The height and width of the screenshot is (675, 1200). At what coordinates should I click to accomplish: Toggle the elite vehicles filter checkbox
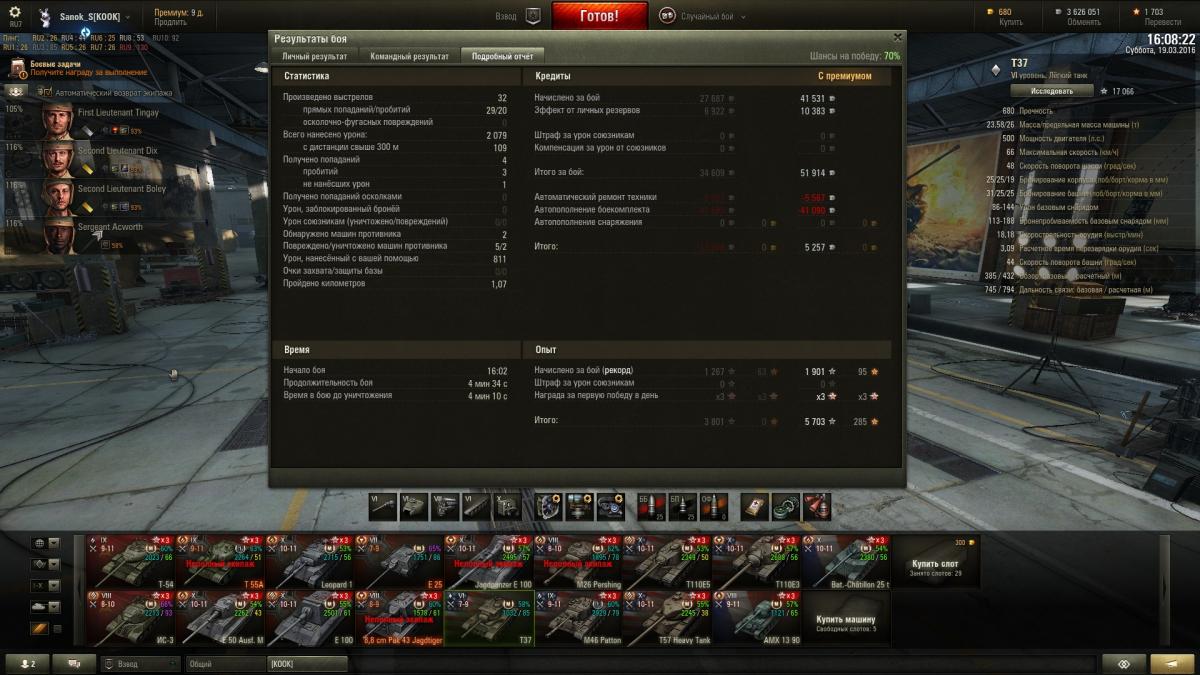tap(57, 628)
